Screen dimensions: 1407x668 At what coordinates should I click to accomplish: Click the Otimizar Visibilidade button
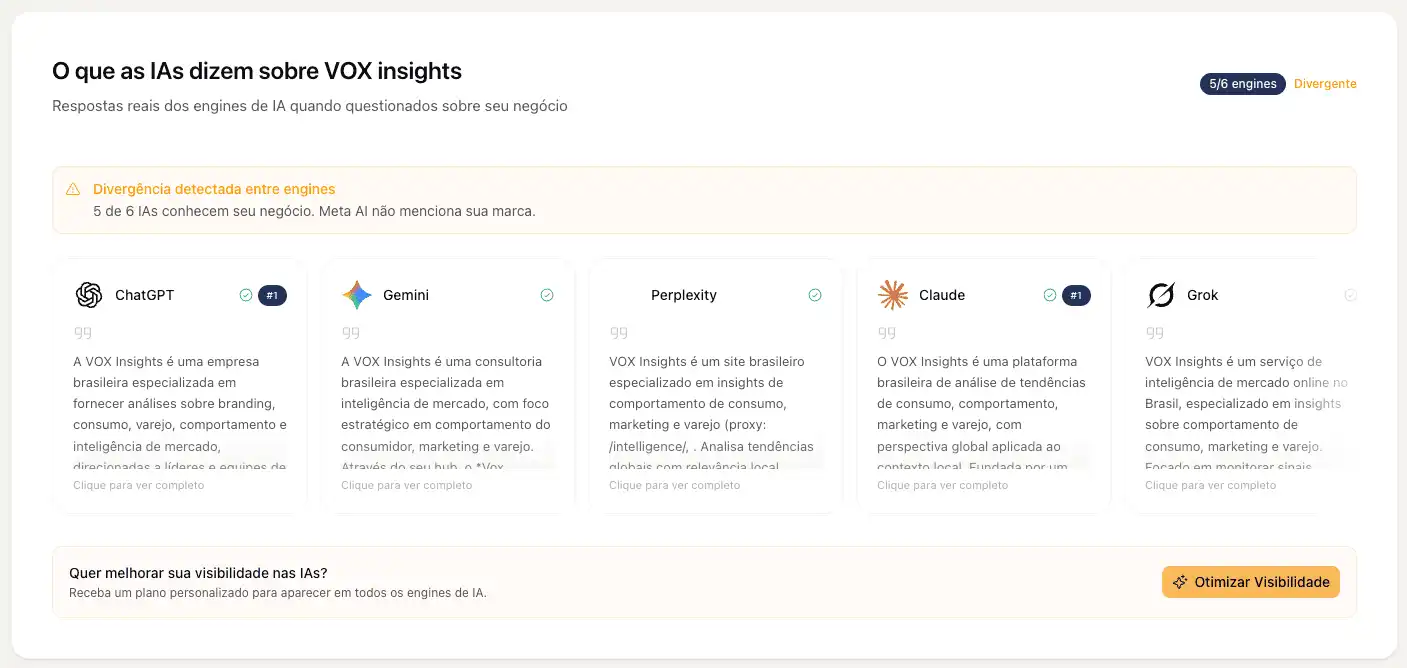pos(1251,581)
